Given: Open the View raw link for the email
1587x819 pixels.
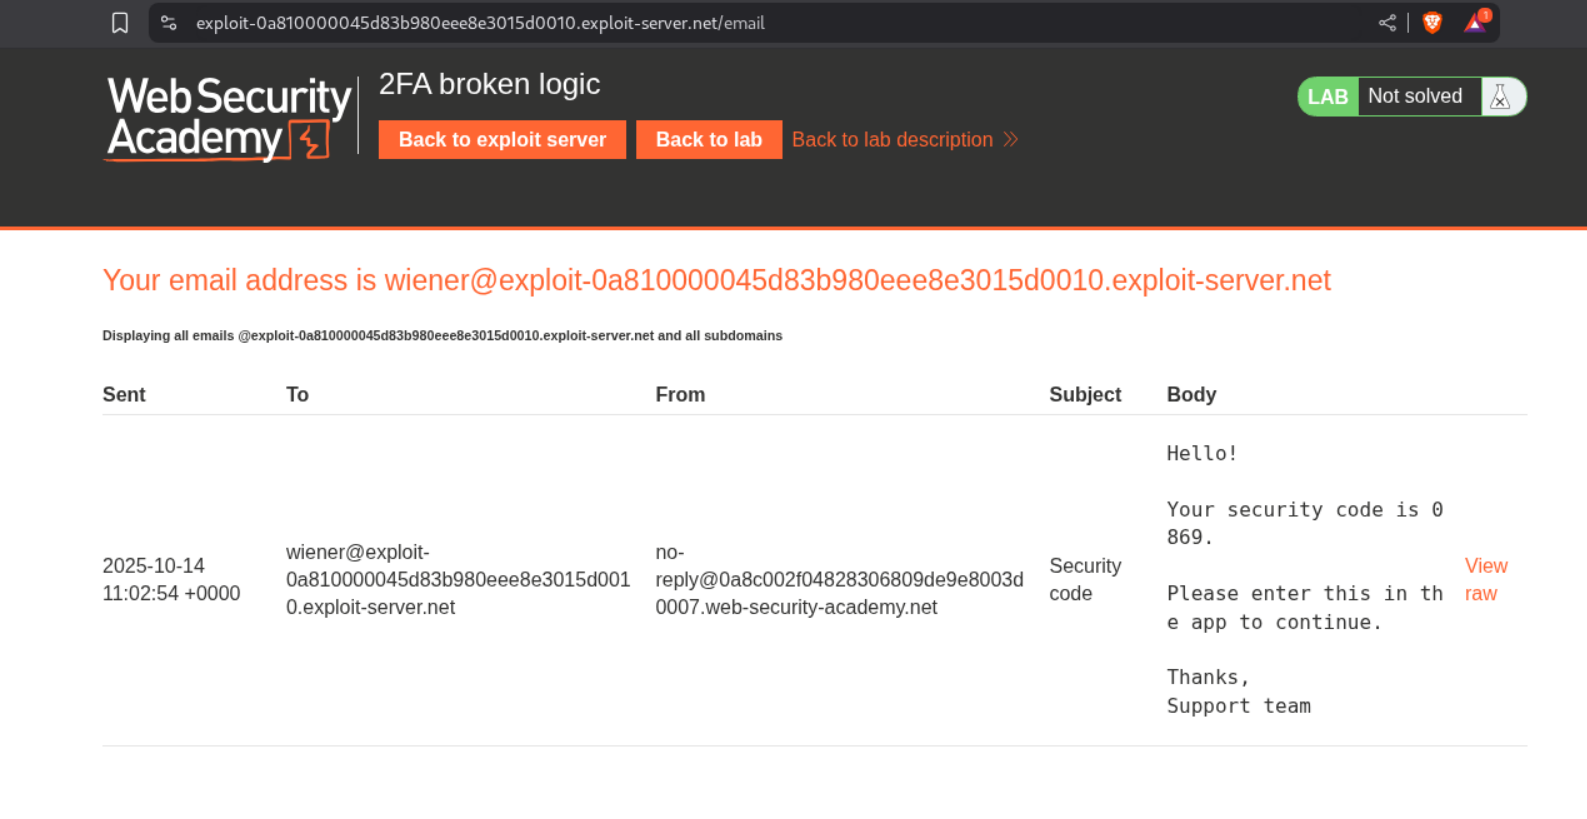Looking at the screenshot, I should pyautogui.click(x=1485, y=580).
